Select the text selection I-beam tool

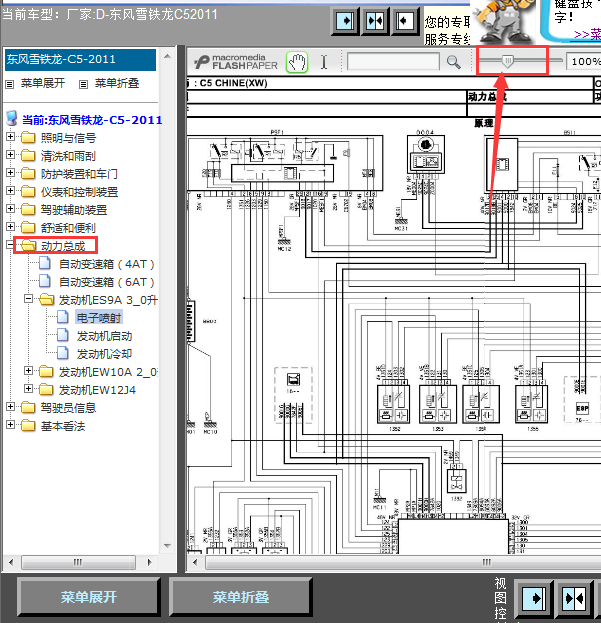click(324, 62)
